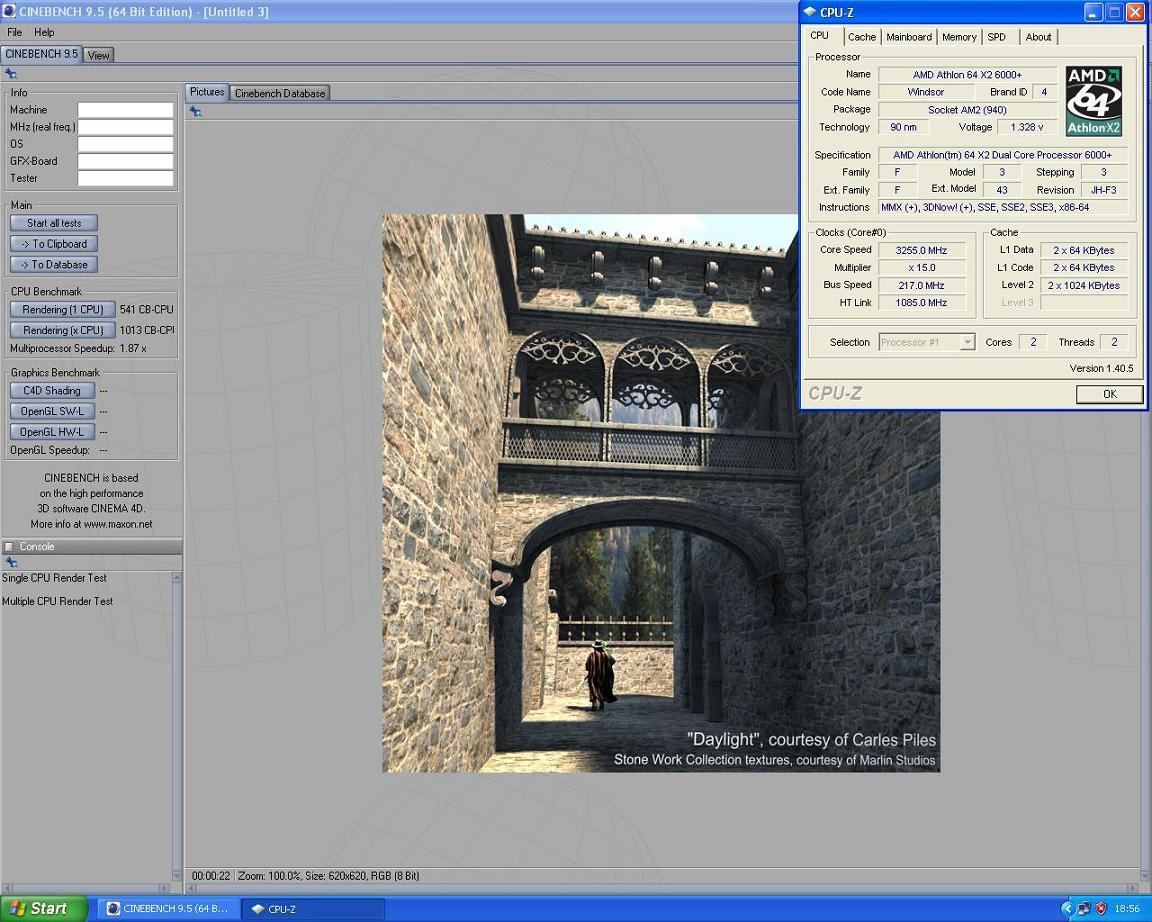Image resolution: width=1152 pixels, height=922 pixels.
Task: Click the To Database button
Action: [54, 264]
